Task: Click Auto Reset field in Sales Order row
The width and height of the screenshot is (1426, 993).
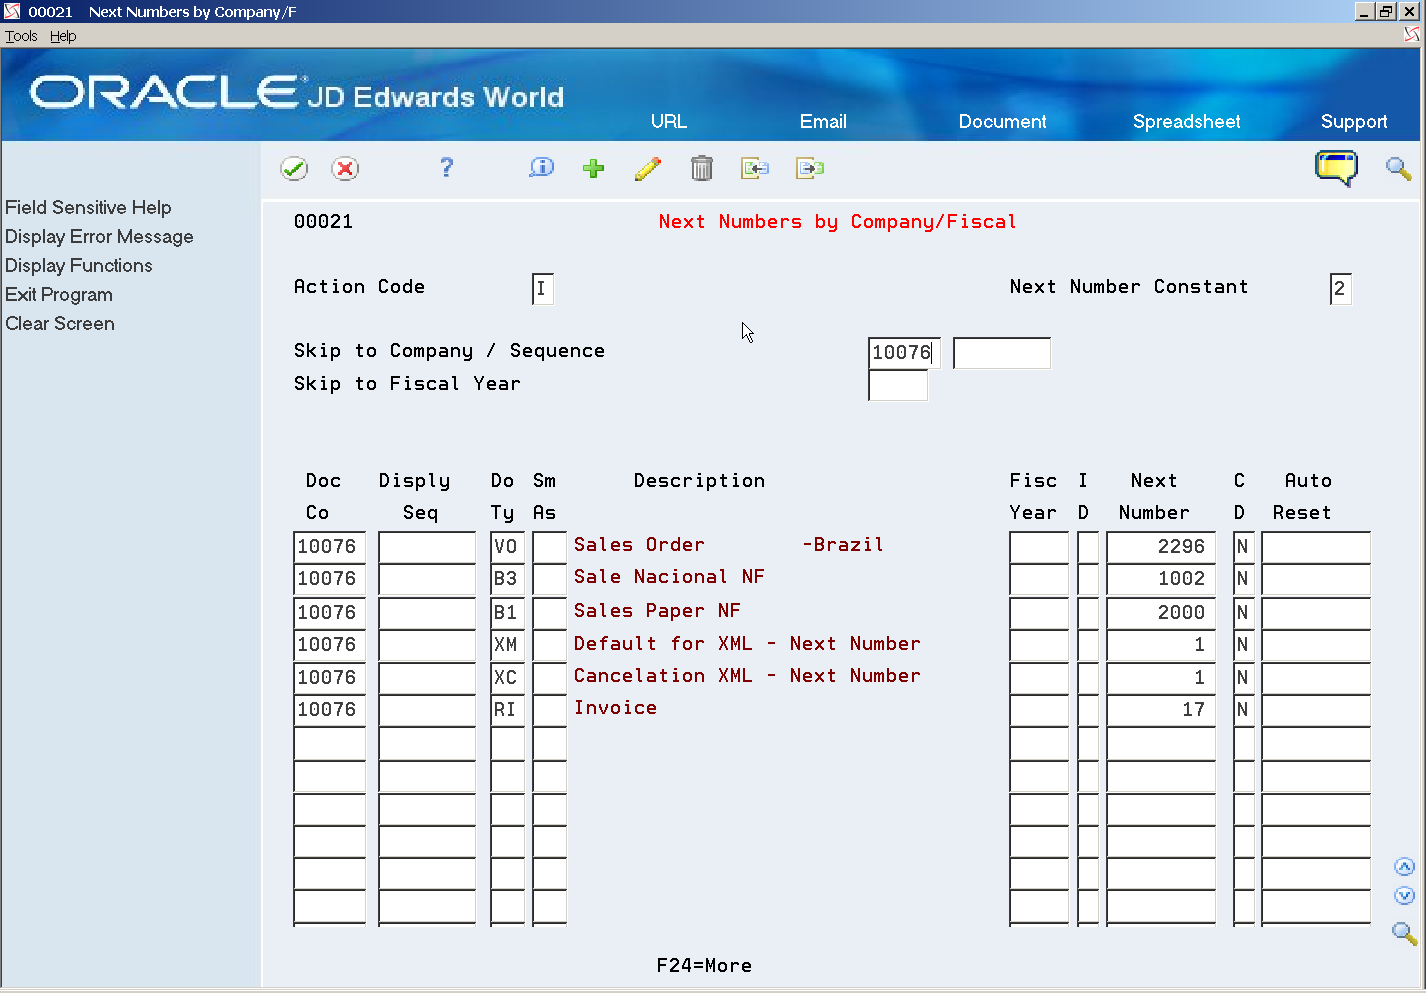Action: tap(1316, 547)
